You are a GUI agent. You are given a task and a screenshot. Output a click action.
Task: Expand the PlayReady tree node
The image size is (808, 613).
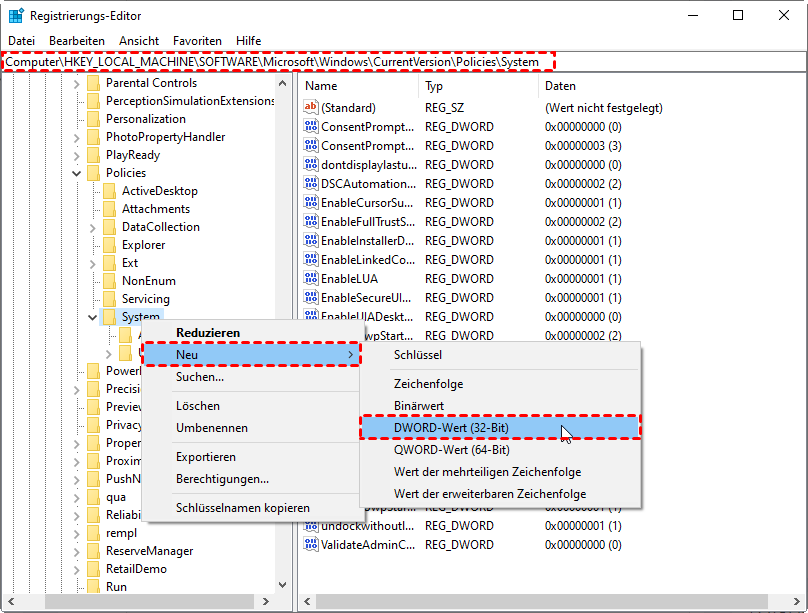pyautogui.click(x=76, y=156)
